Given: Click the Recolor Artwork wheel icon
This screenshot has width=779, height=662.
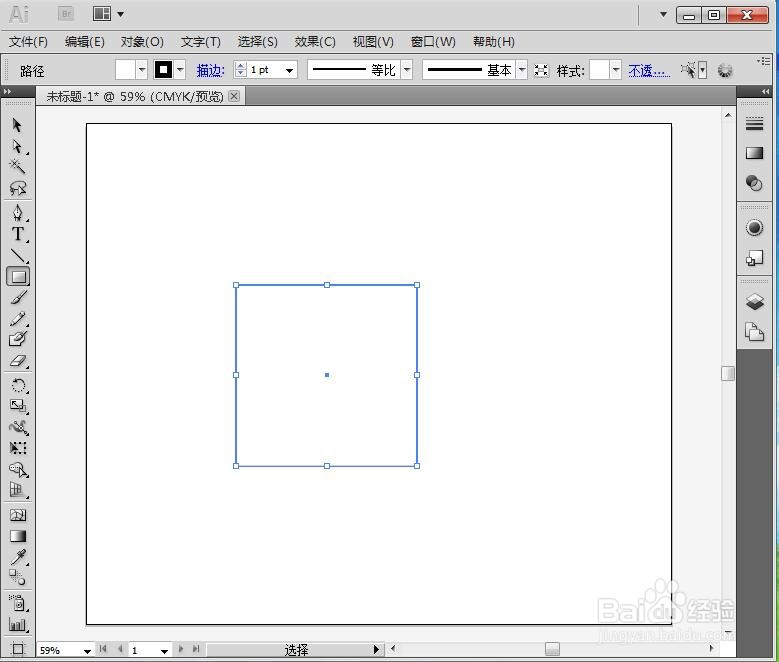Looking at the screenshot, I should pyautogui.click(x=725, y=71).
